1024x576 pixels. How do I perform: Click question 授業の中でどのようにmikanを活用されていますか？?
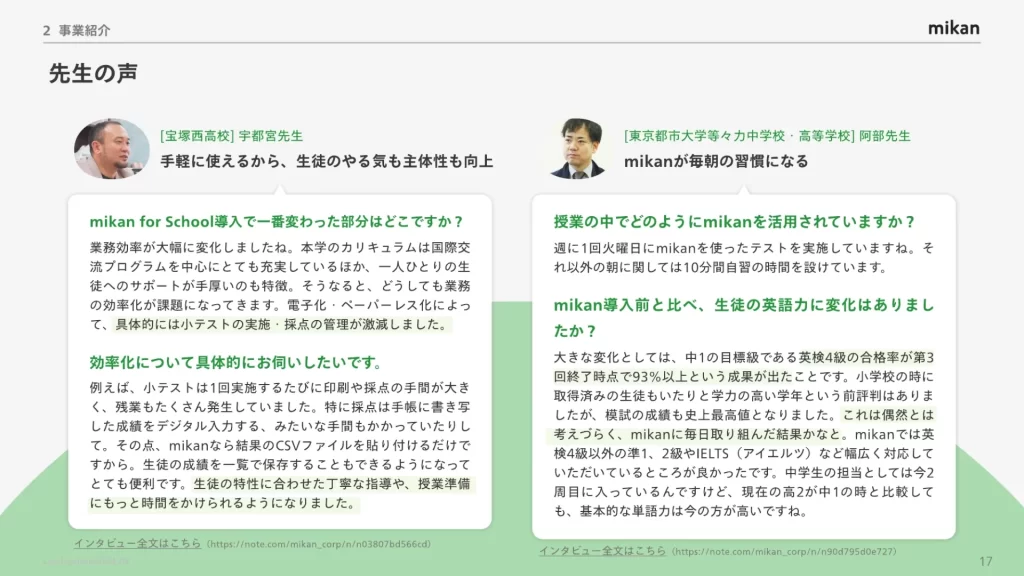pos(735,221)
